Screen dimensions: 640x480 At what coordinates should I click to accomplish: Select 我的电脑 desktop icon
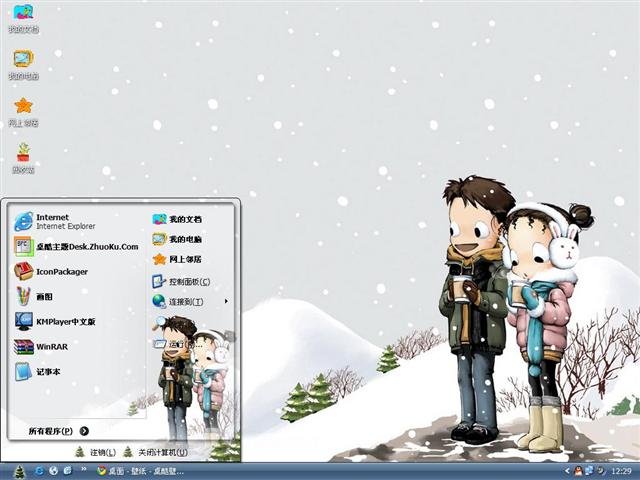[x=24, y=65]
